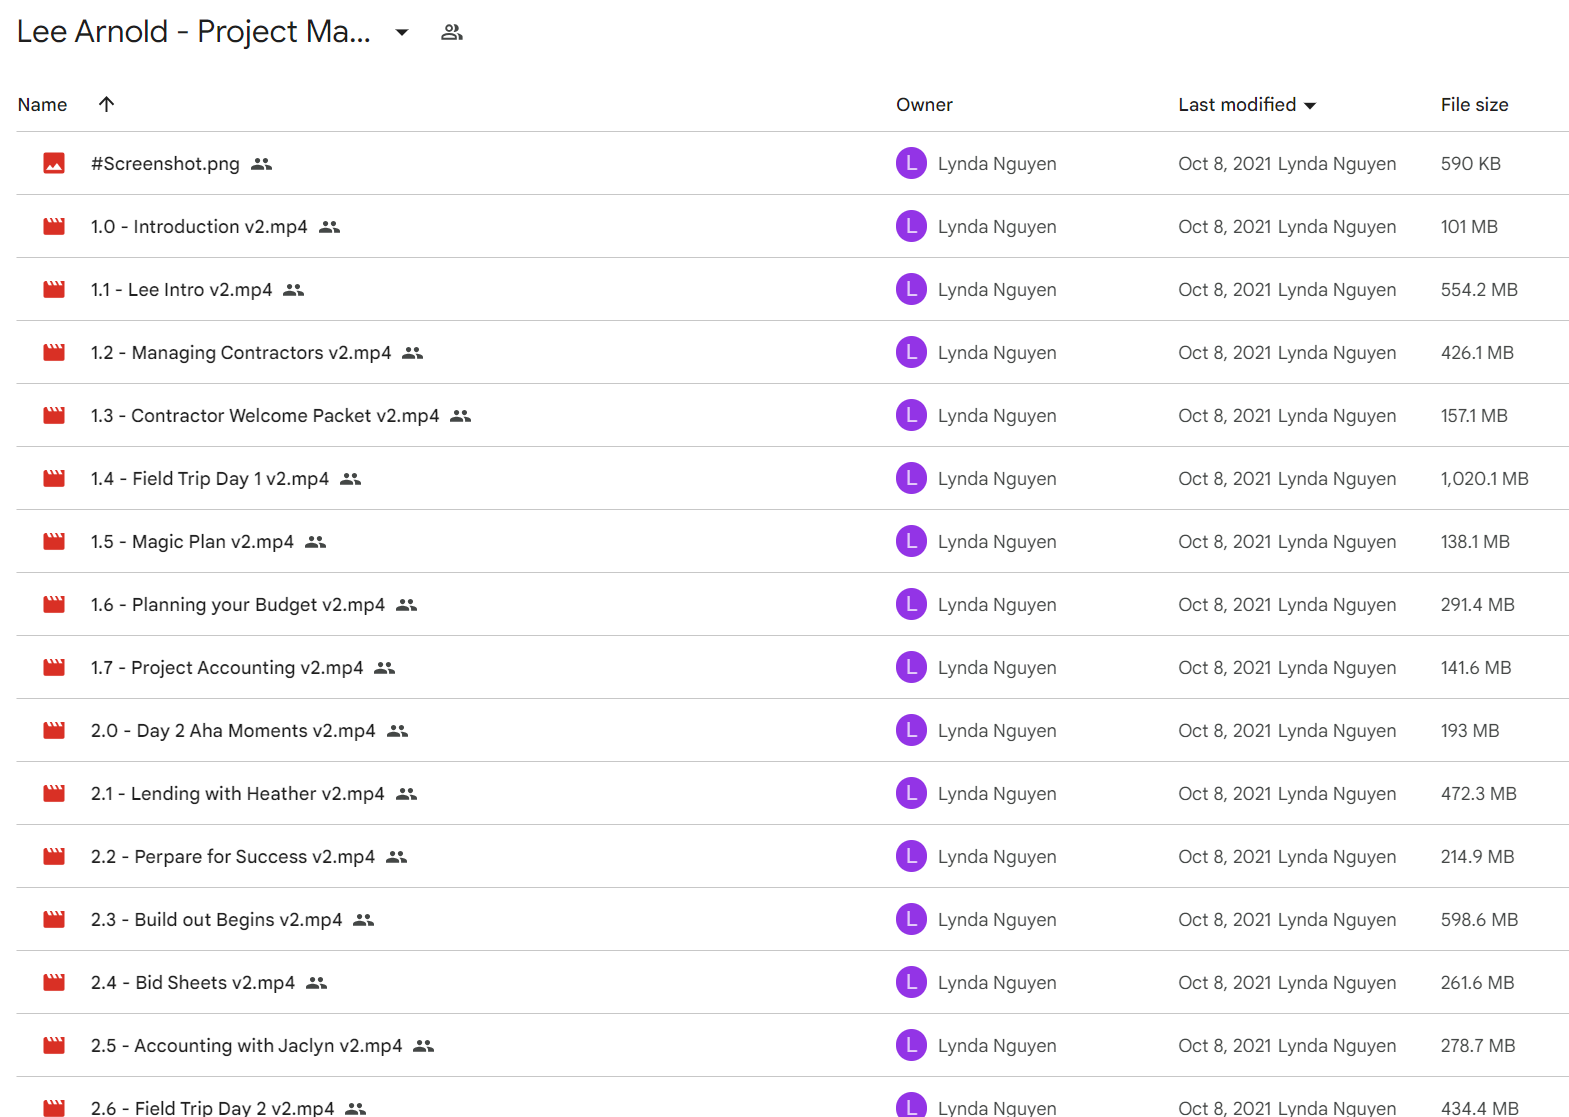Select 1.6 - Planning your Budget v2.mp4
Viewport: 1569px width, 1117px height.
pos(238,604)
